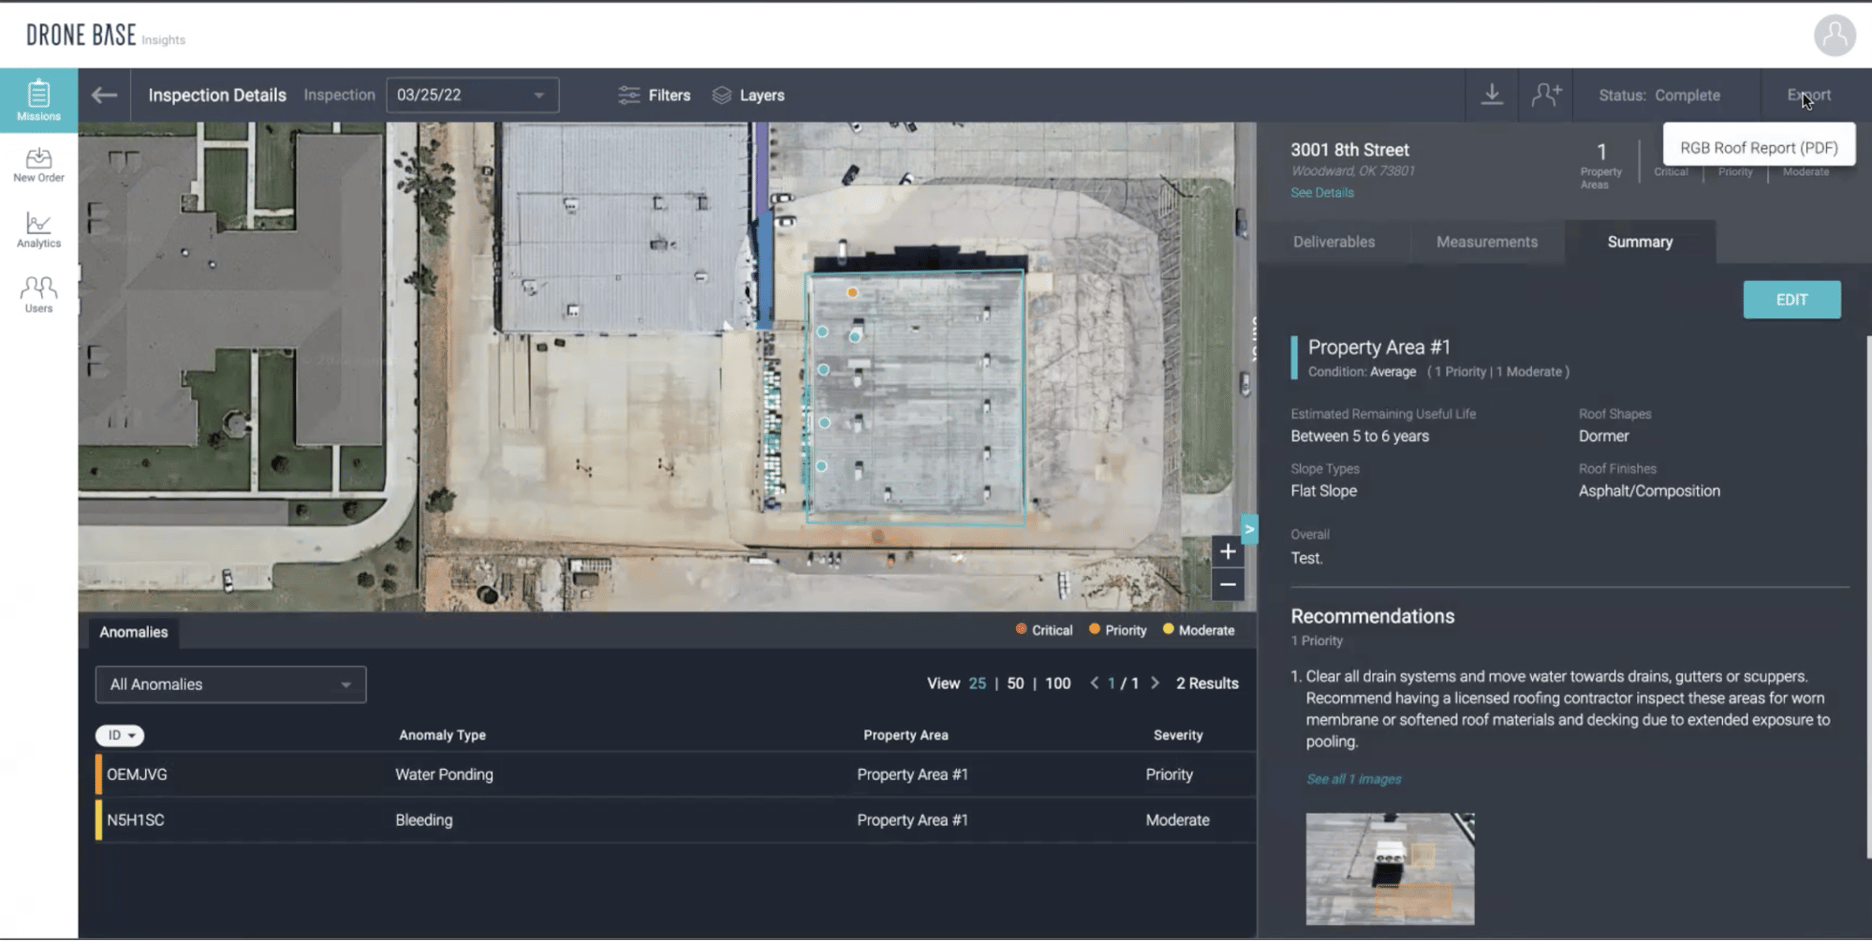
Task: Open the Layers panel
Action: 748,95
